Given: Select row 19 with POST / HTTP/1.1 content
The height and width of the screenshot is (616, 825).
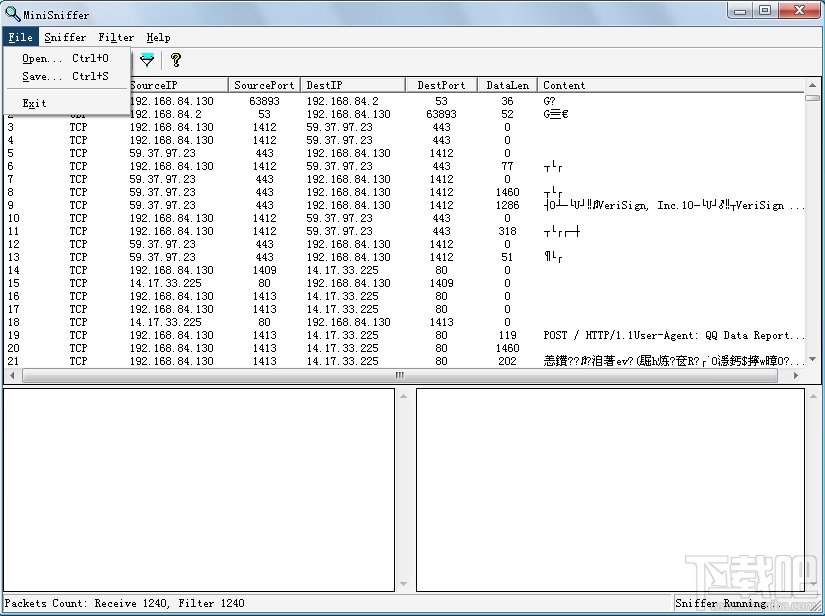Looking at the screenshot, I should click(405, 335).
